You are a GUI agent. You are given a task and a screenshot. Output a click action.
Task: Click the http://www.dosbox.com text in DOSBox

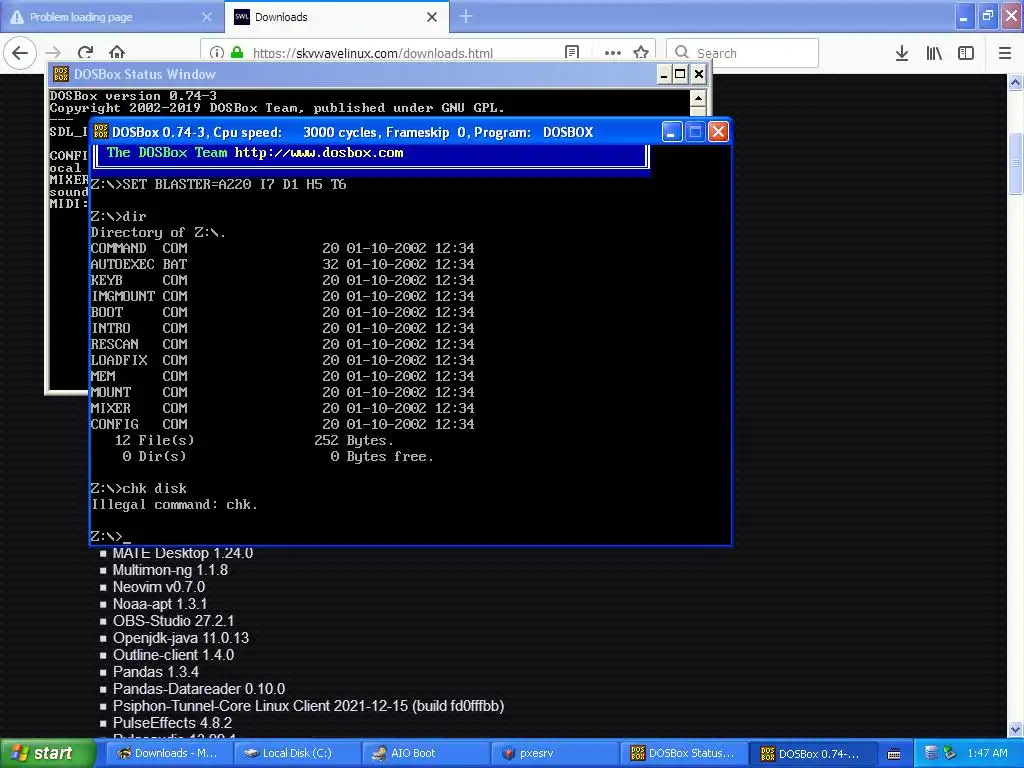(x=319, y=153)
